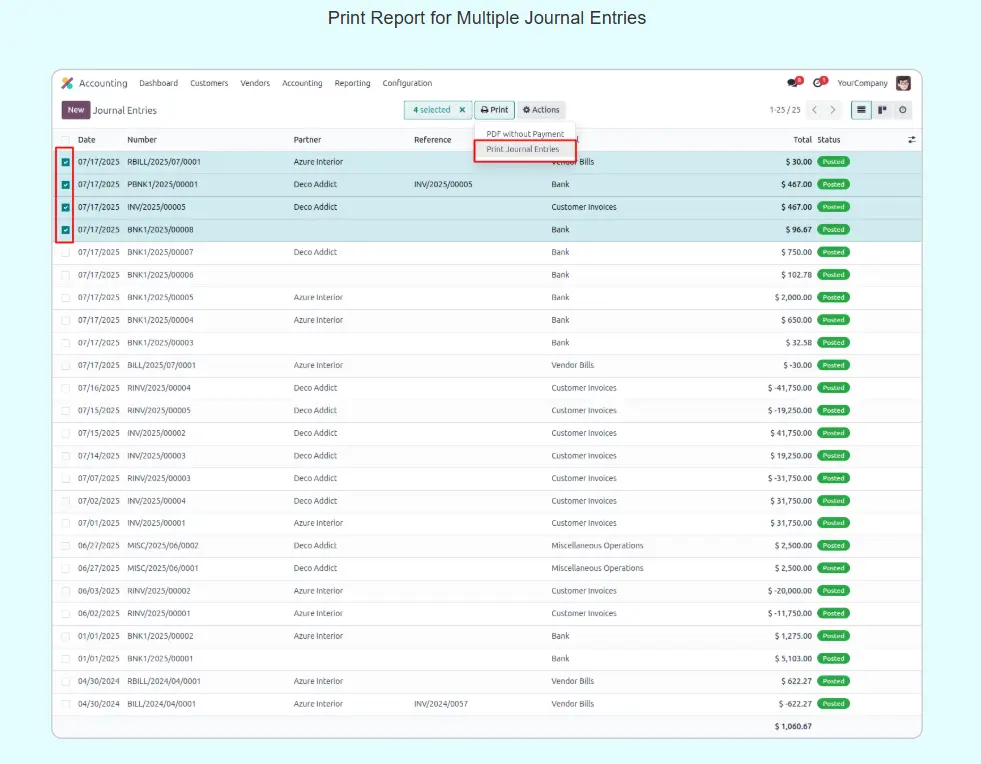Check the BNK1/2025/00007 row checkbox
Viewport: 981px width, 764px height.
click(x=66, y=252)
